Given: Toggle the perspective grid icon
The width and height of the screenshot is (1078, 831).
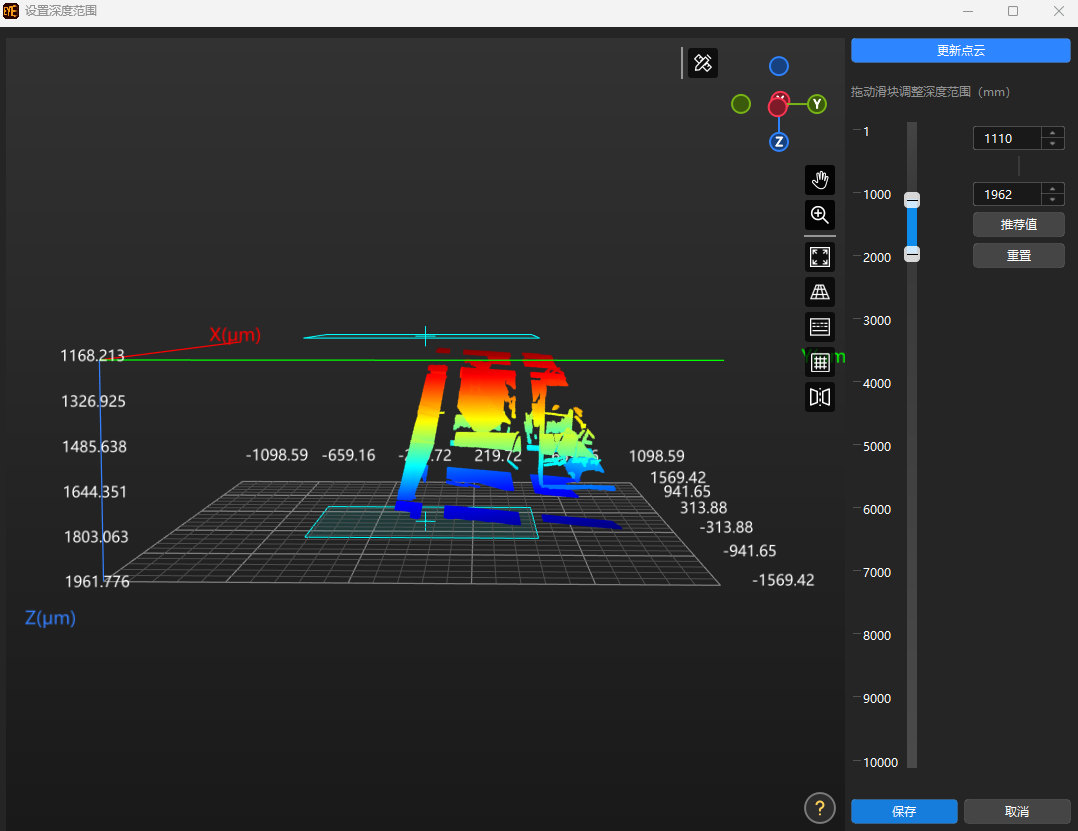Looking at the screenshot, I should point(820,292).
